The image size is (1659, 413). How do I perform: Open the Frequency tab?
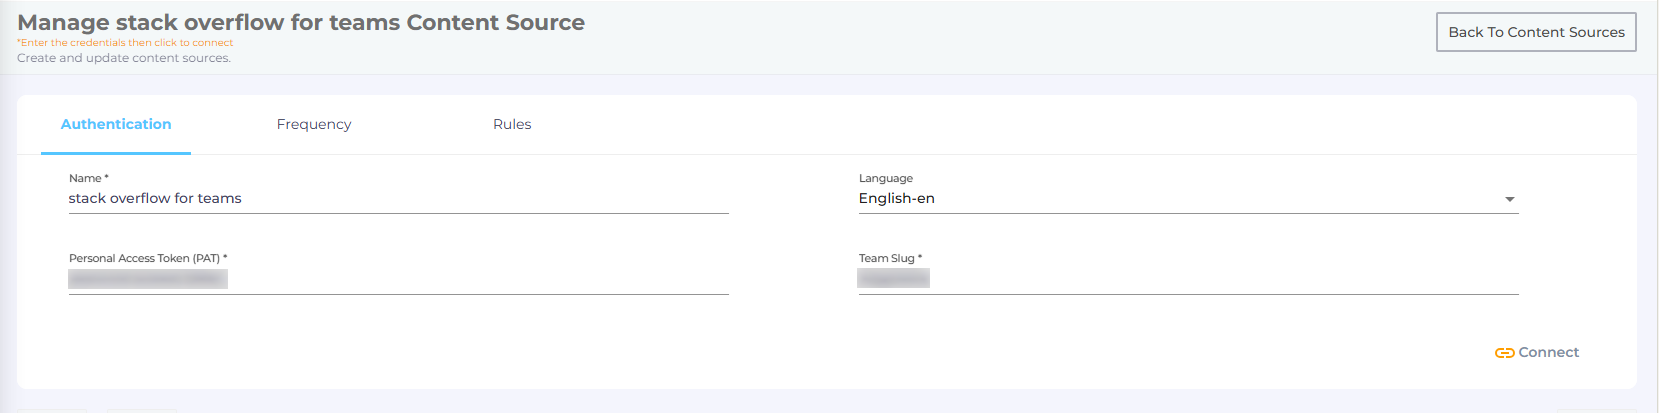[x=314, y=124]
